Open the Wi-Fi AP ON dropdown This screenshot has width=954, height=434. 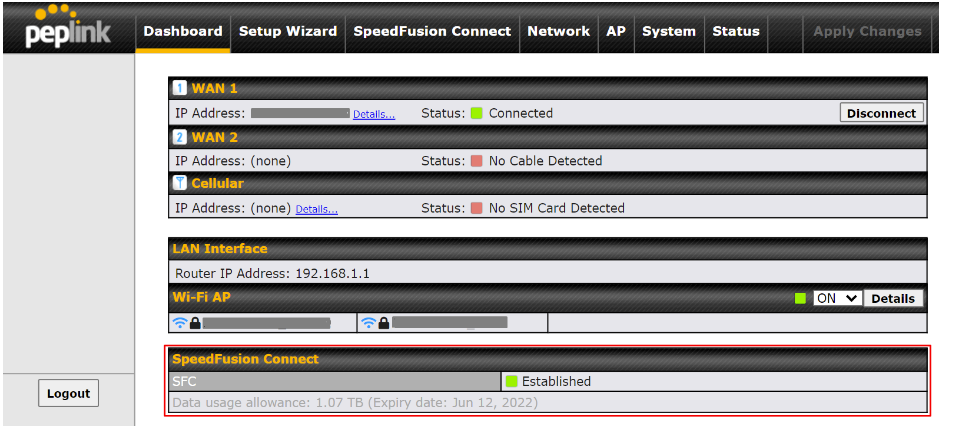(x=837, y=298)
